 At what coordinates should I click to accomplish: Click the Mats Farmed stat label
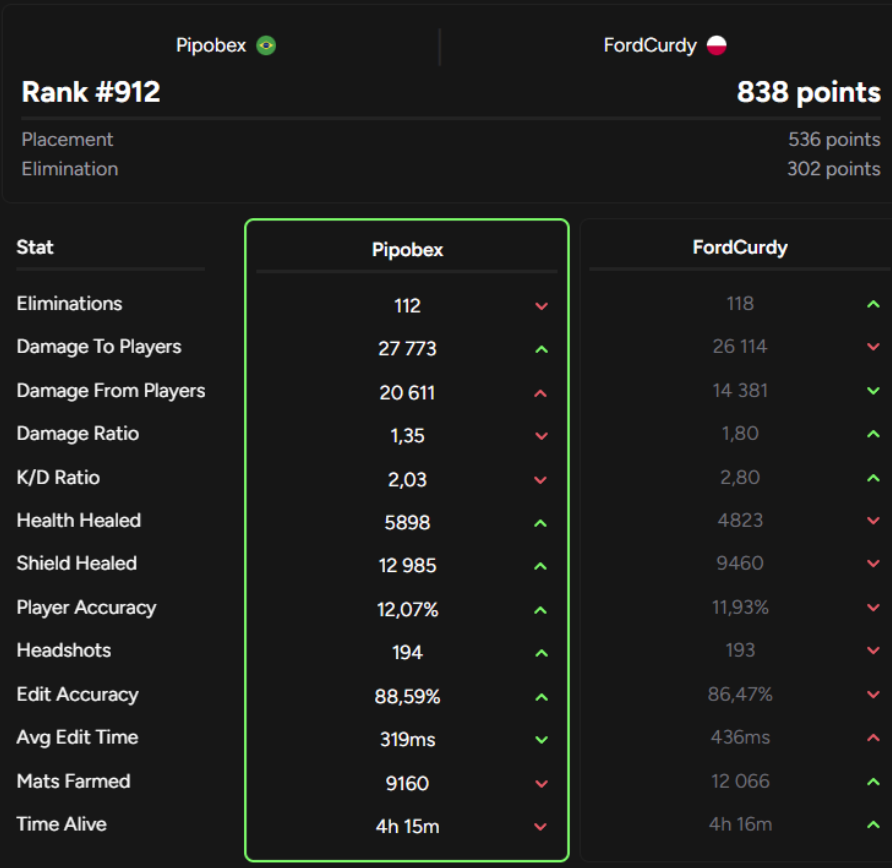pyautogui.click(x=73, y=782)
